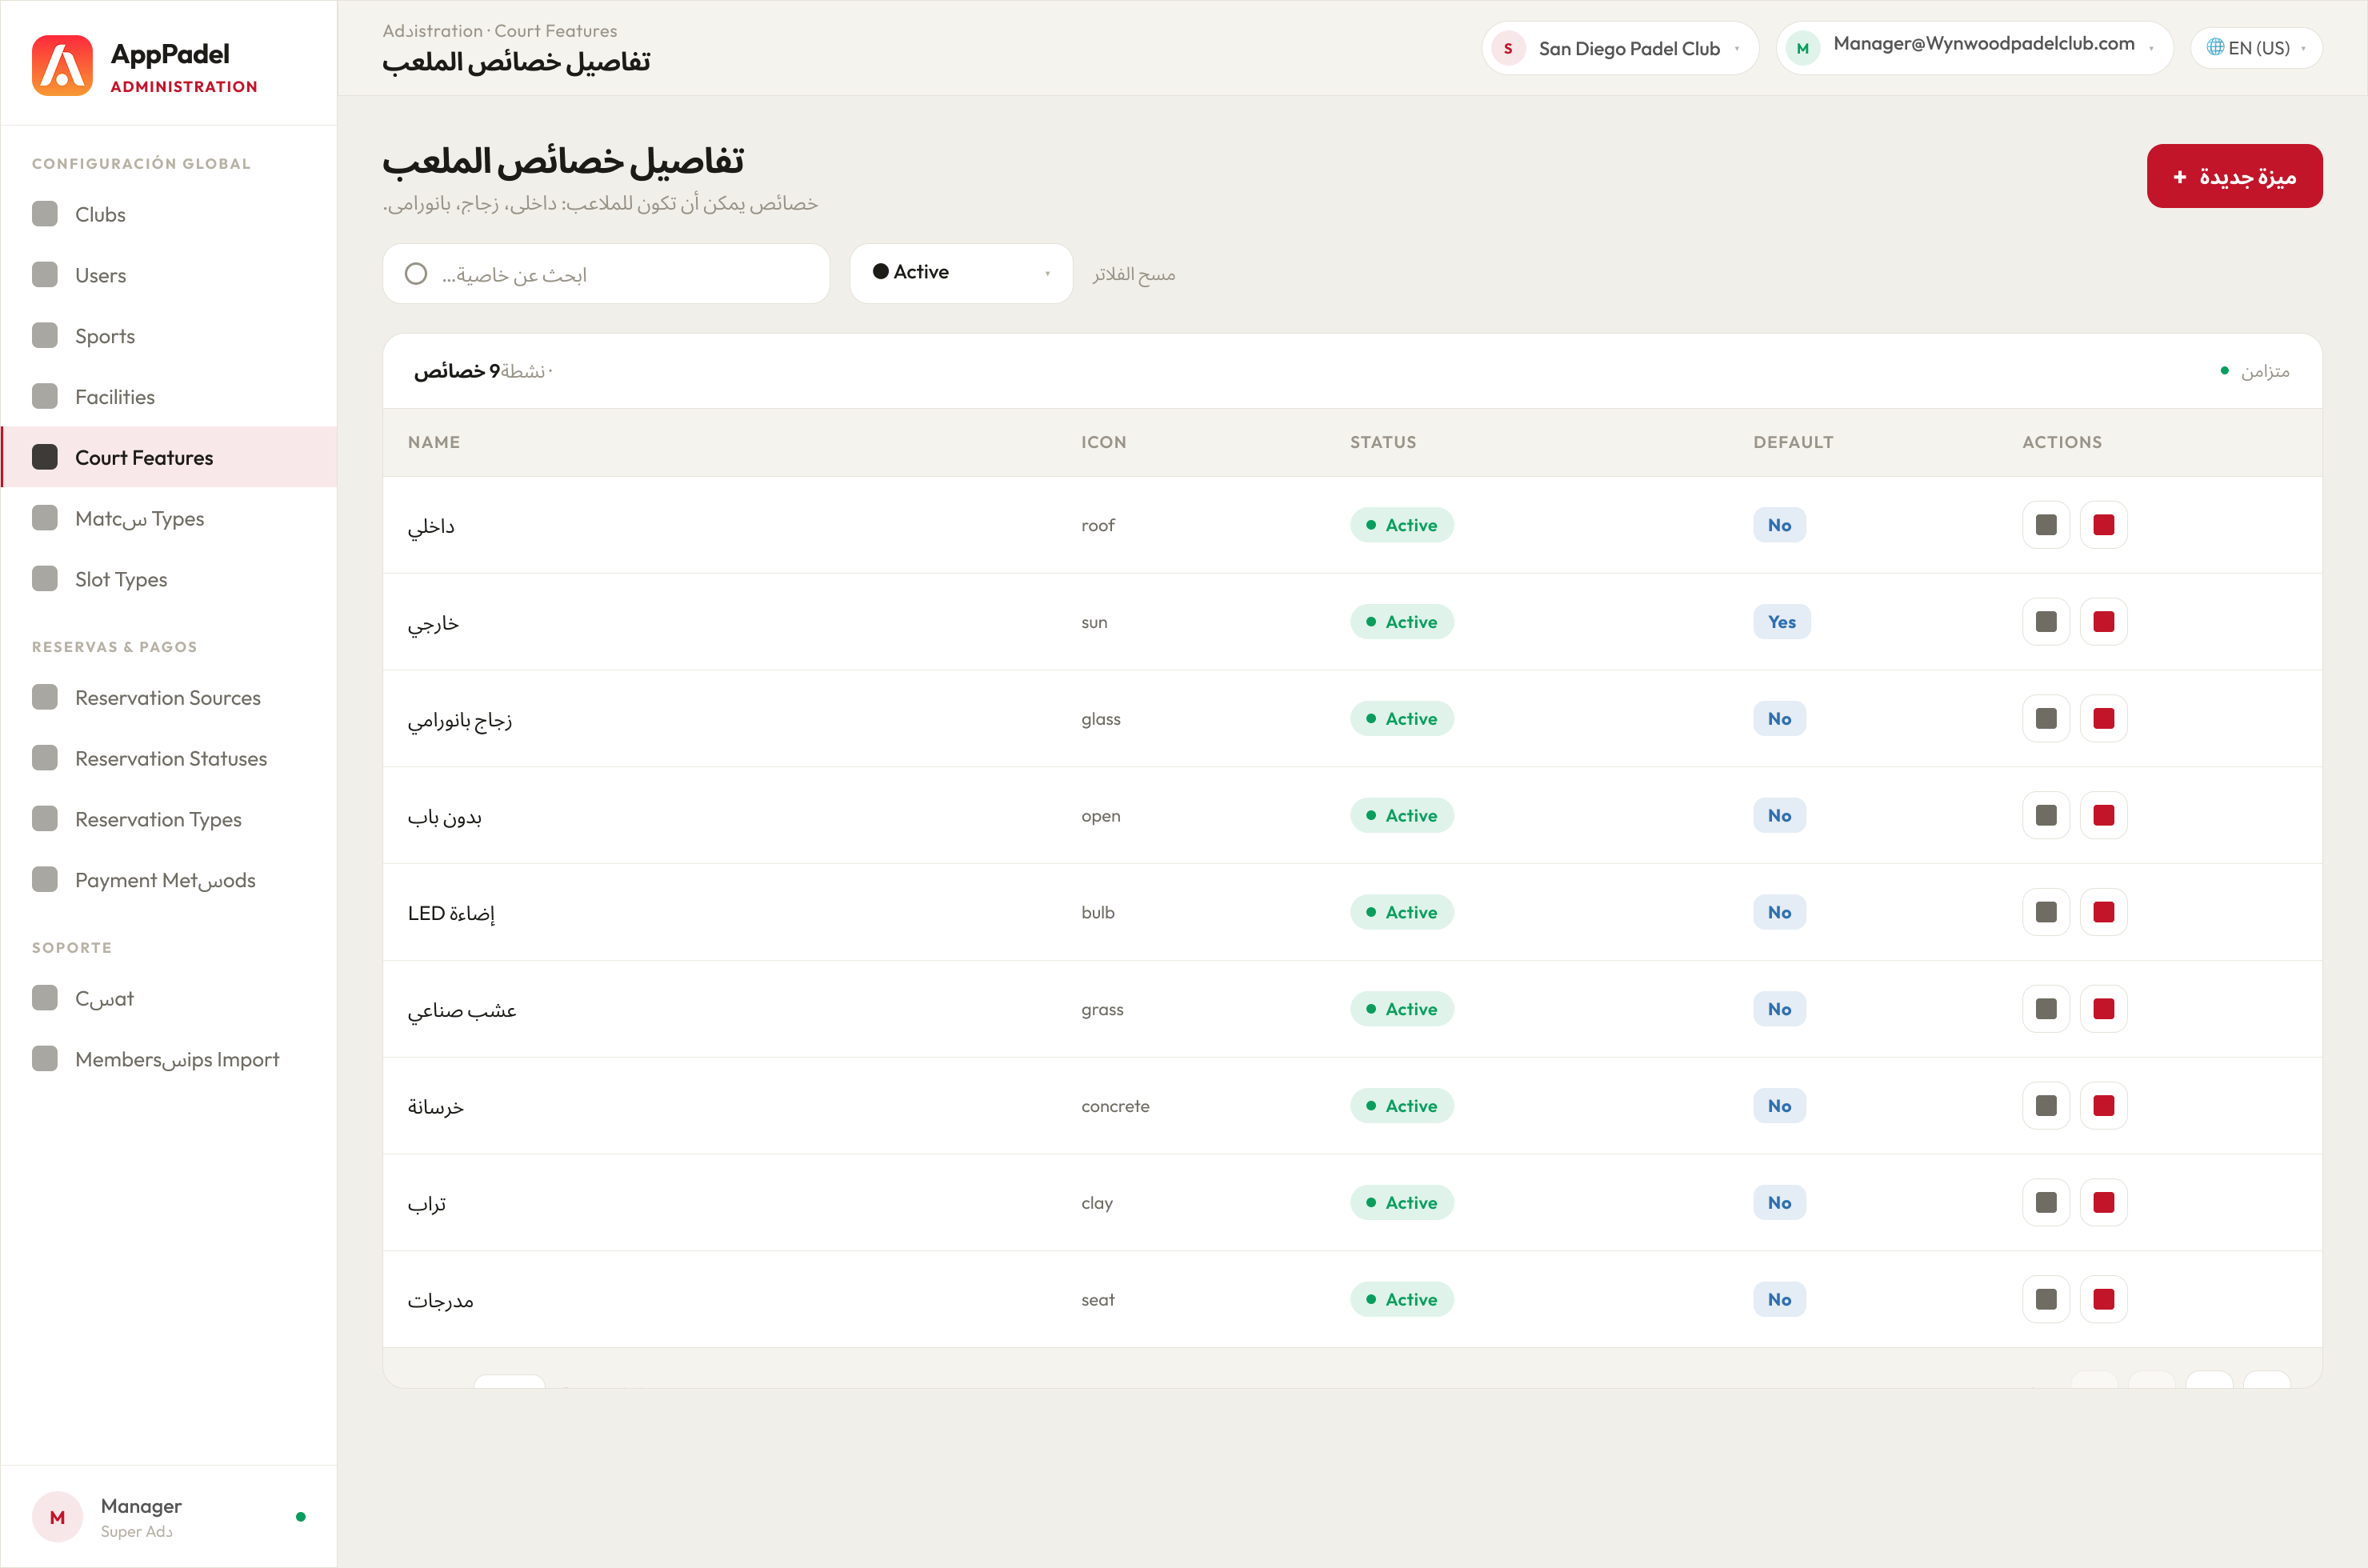
Task: Delete the إضاءة LED feature
Action: [x=2104, y=912]
